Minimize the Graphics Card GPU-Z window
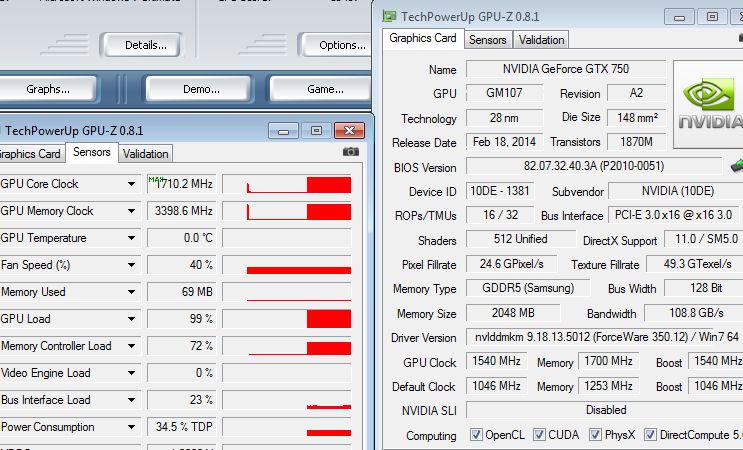Viewport: 743px width, 450px height. click(x=680, y=16)
